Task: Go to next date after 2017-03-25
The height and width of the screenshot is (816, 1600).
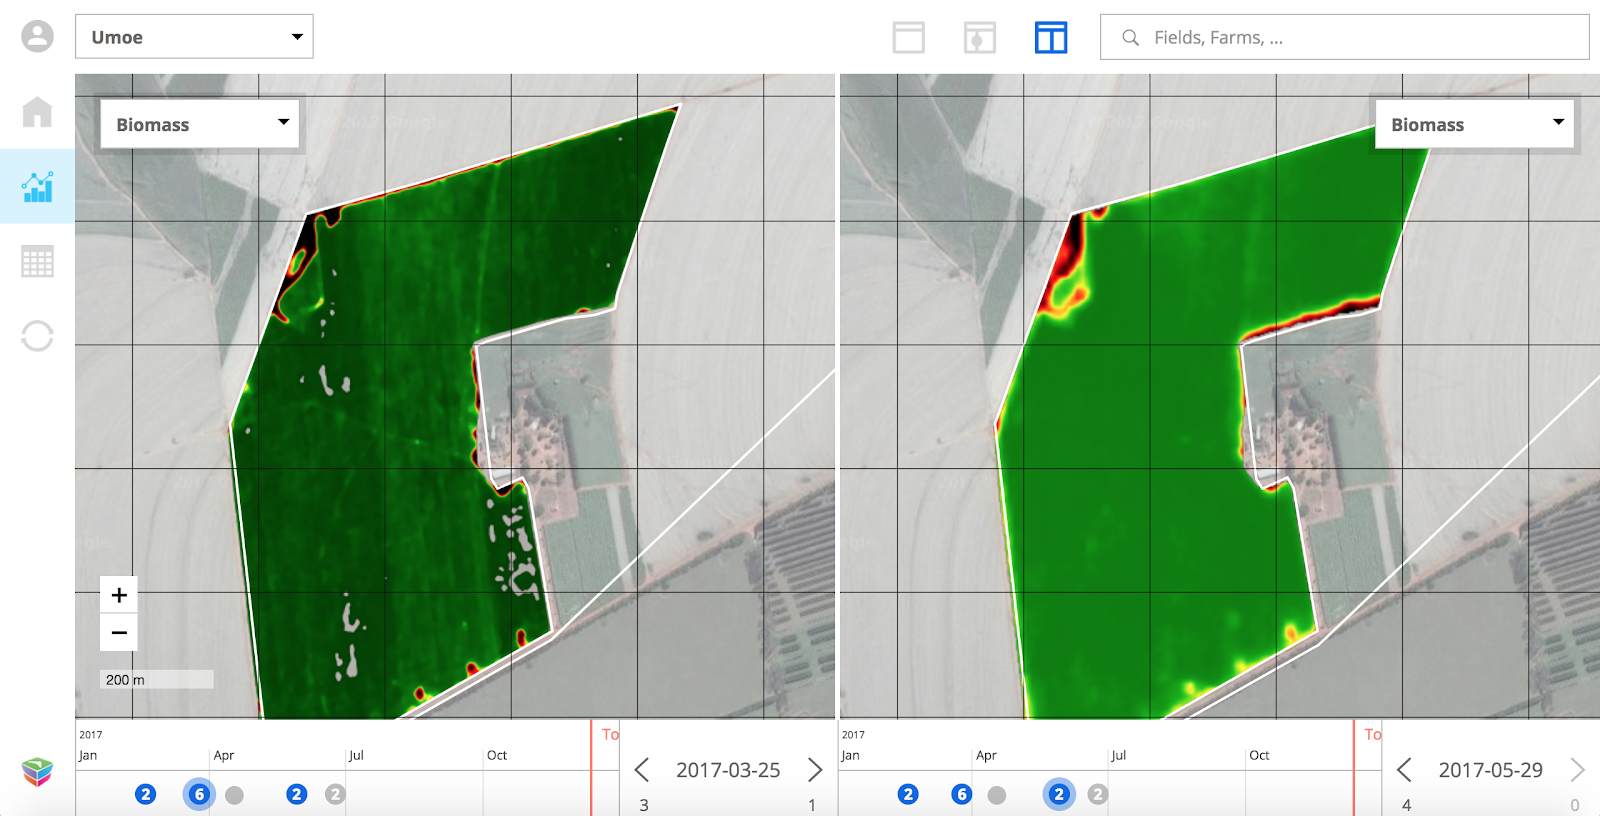Action: click(x=815, y=770)
